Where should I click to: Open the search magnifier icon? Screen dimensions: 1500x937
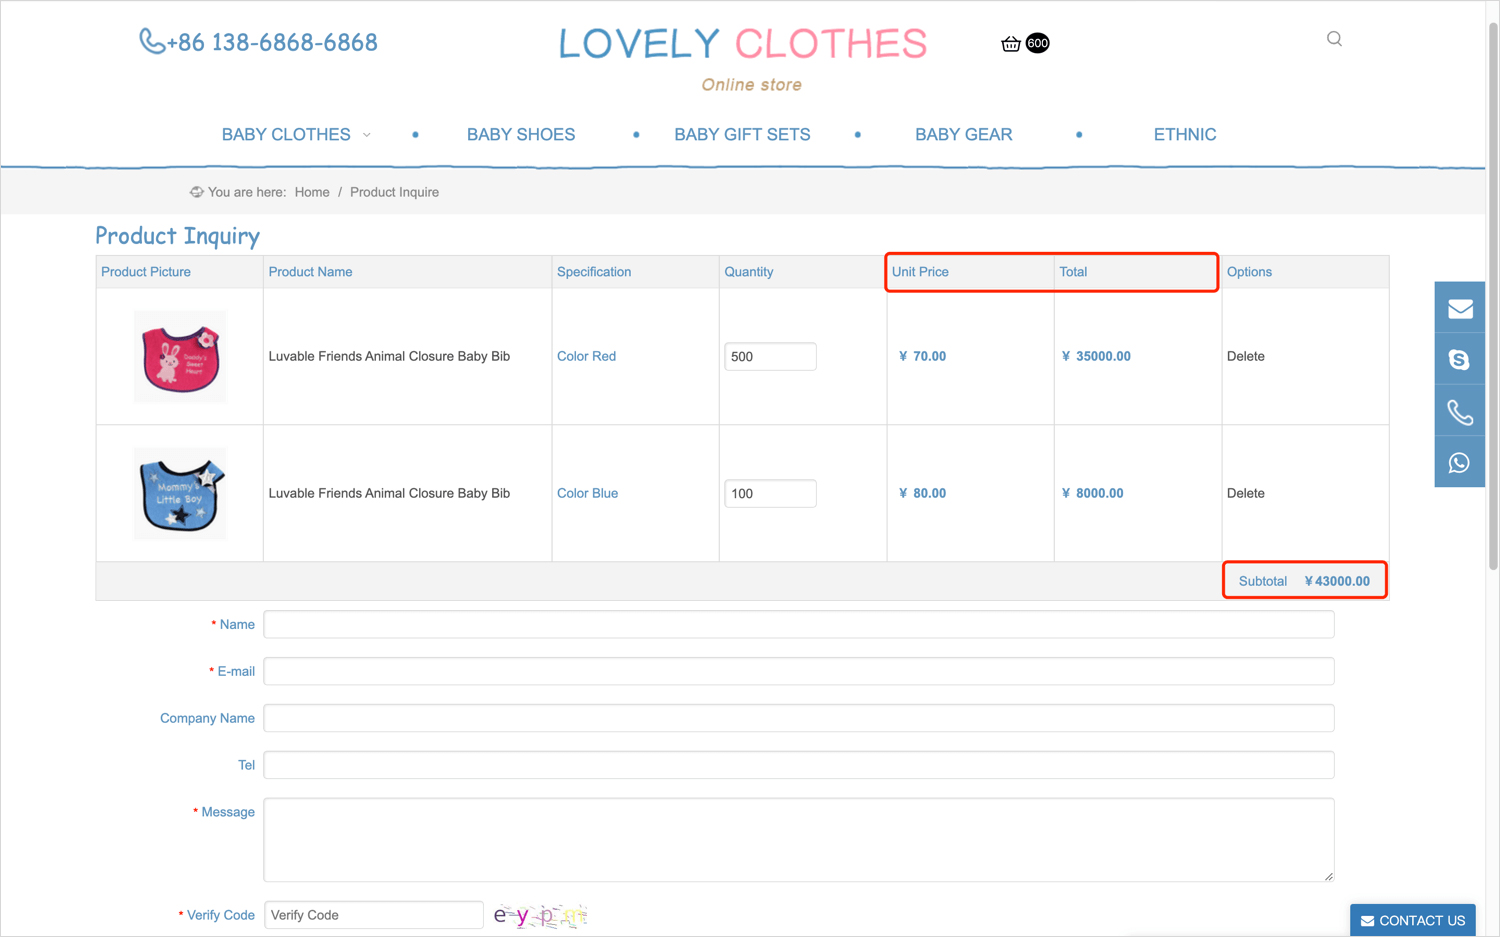click(x=1334, y=39)
